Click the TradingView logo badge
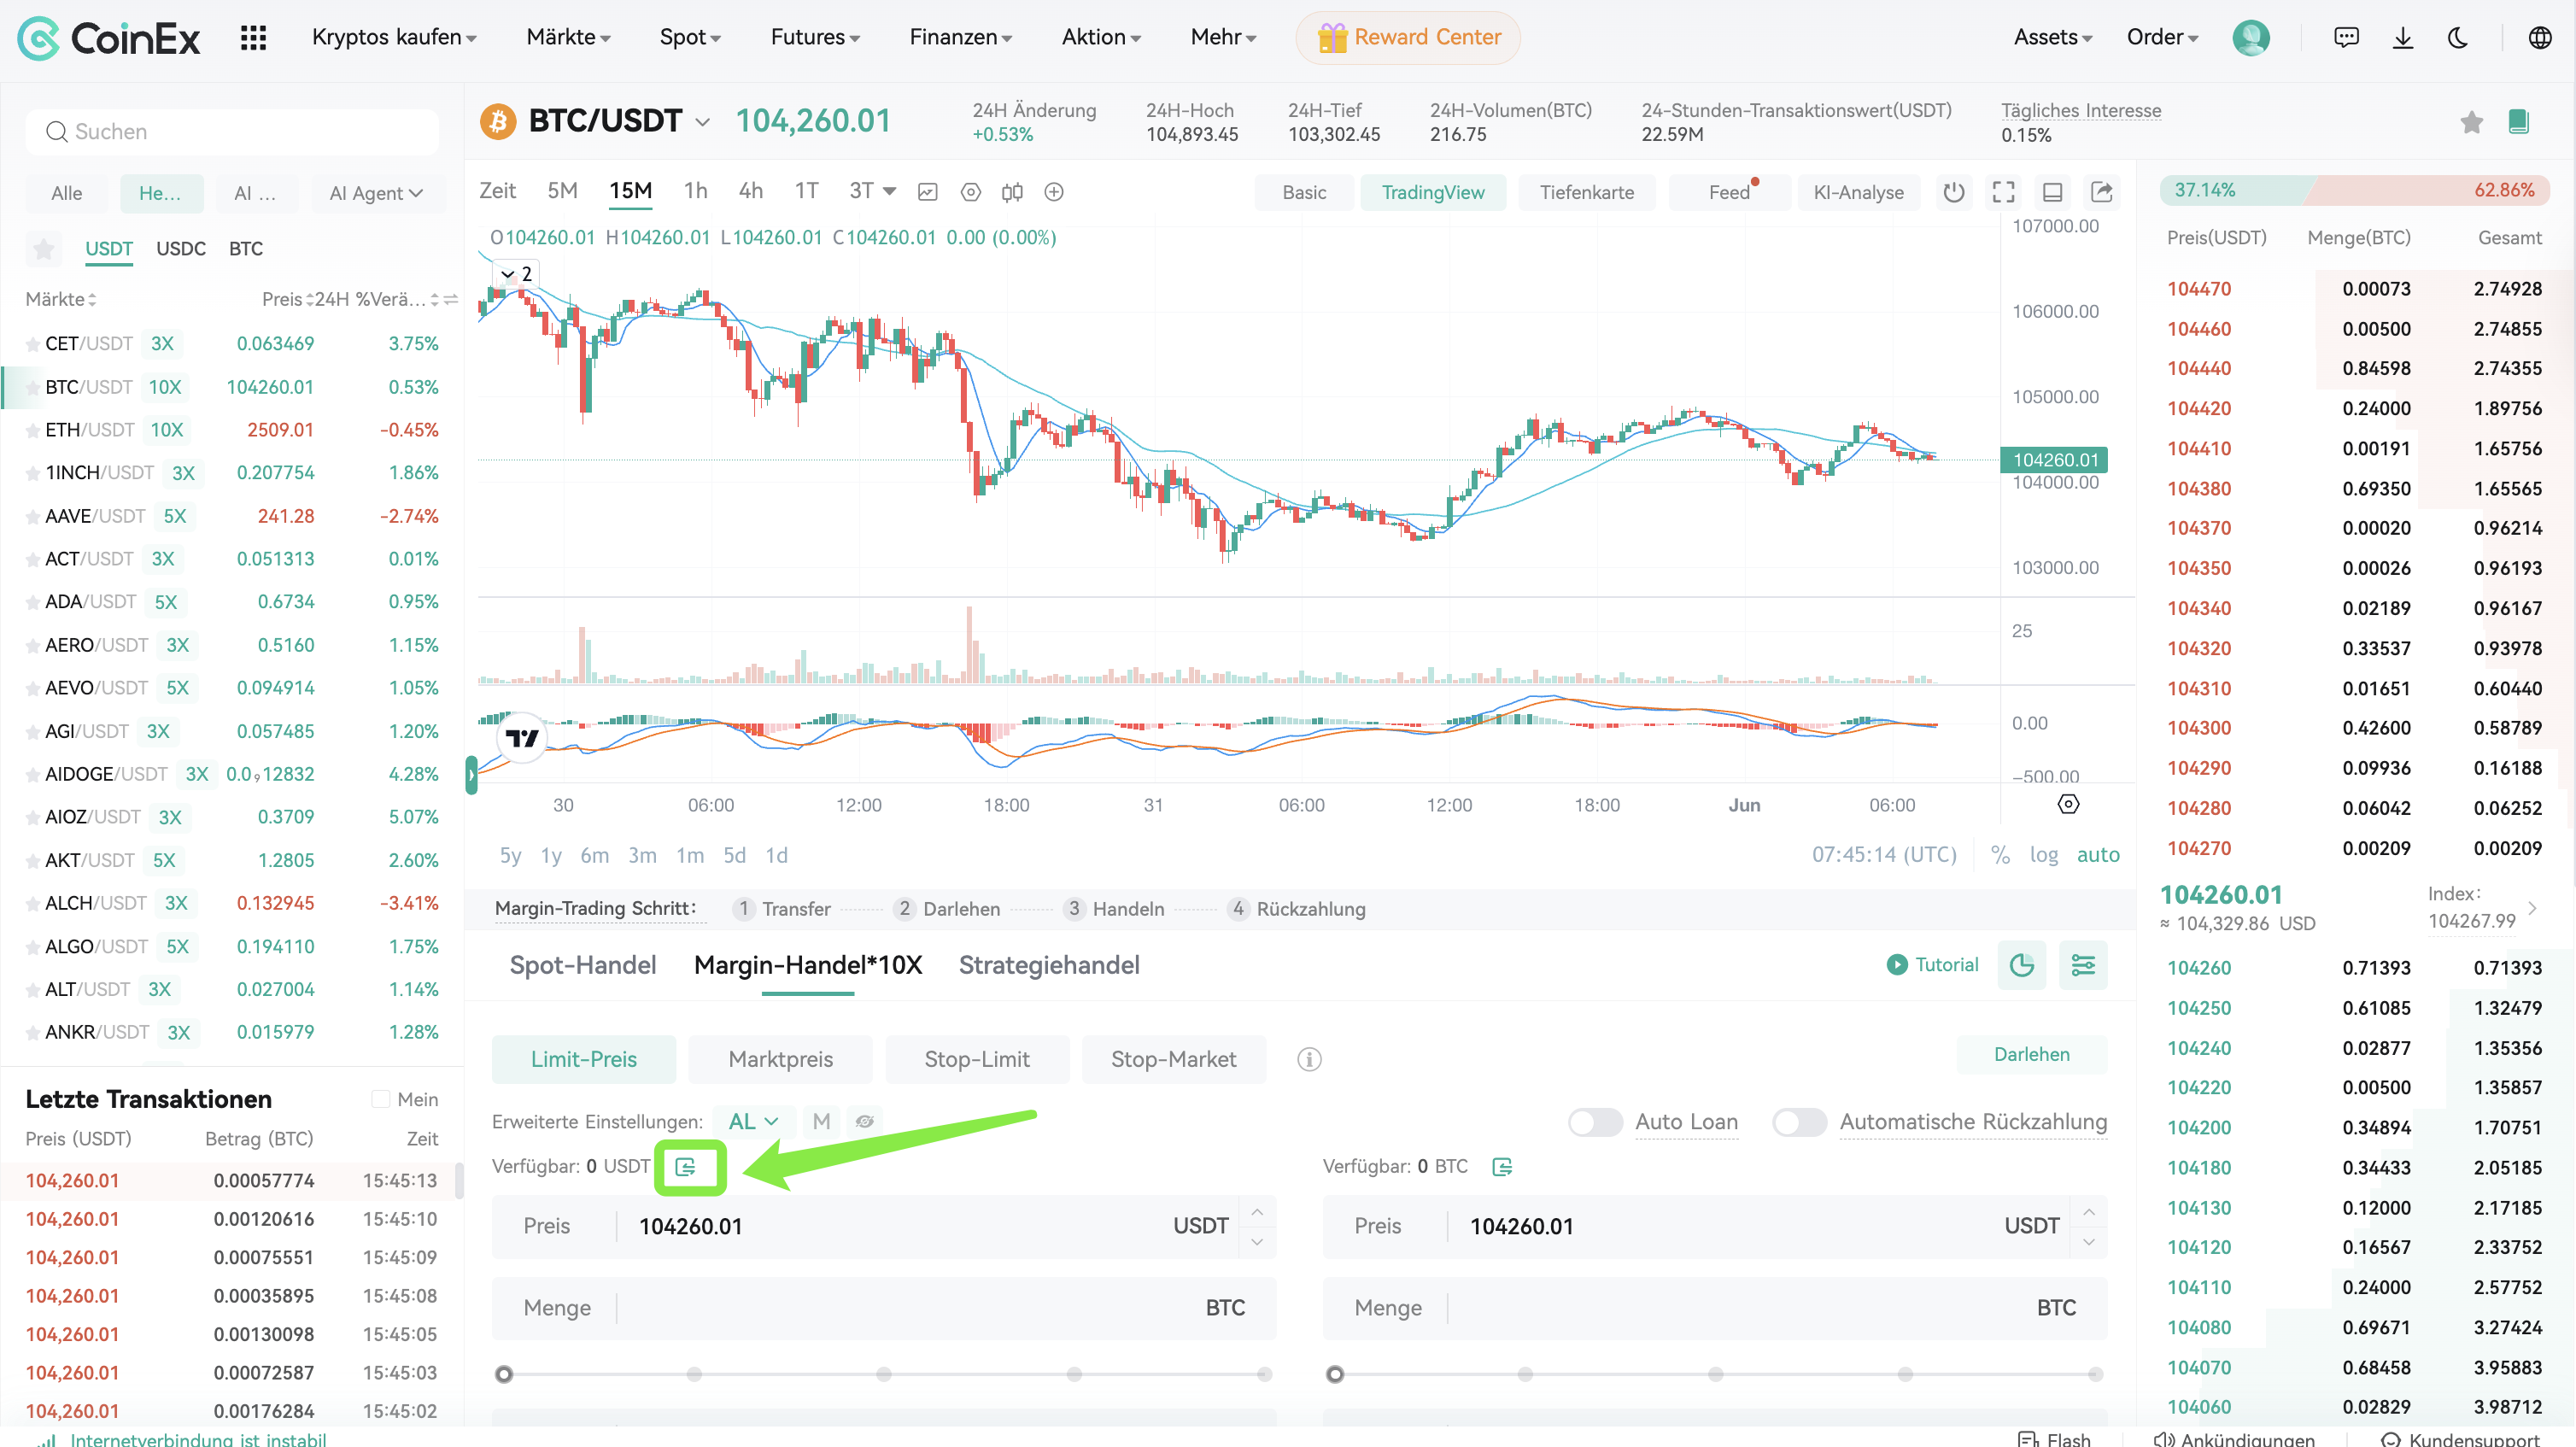2576x1447 pixels. tap(521, 738)
